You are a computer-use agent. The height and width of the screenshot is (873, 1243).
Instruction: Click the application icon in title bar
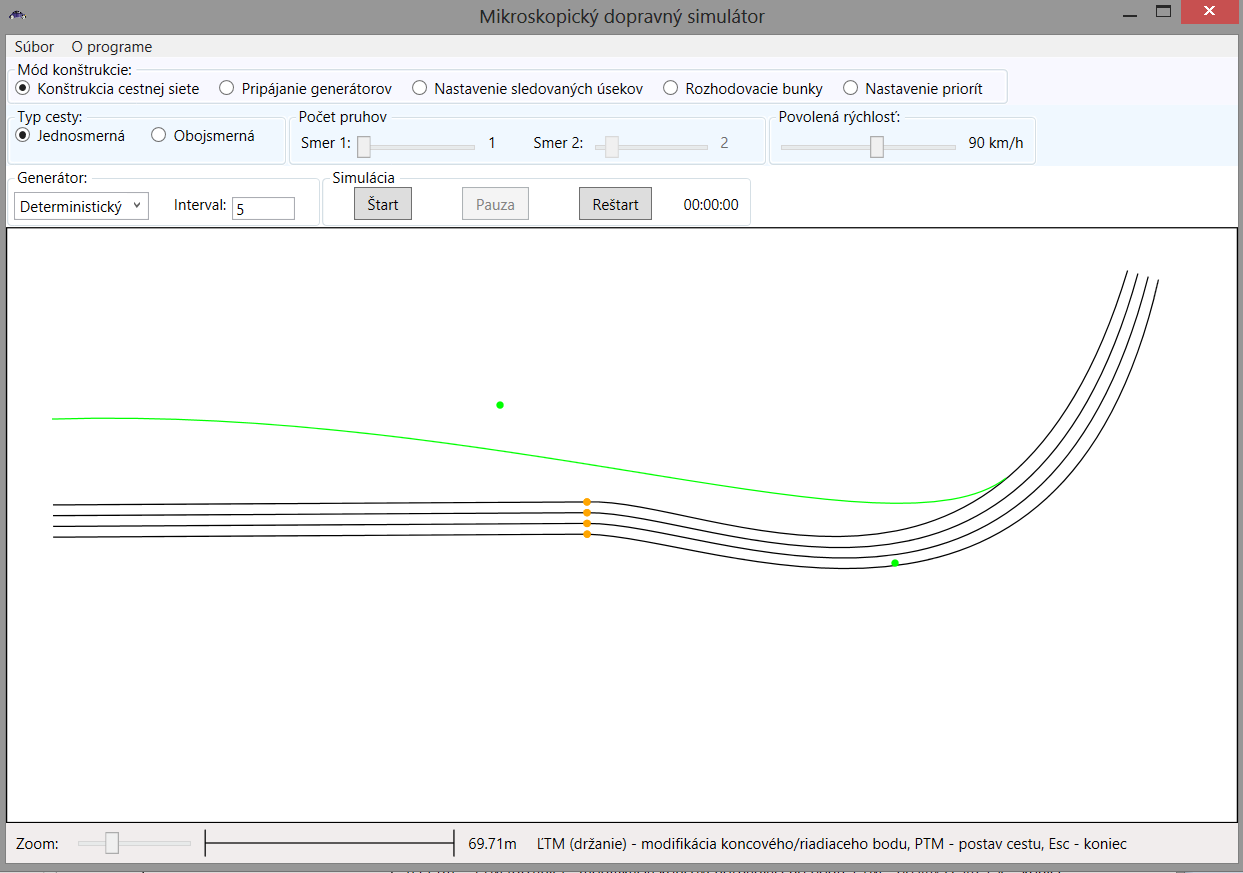point(18,15)
